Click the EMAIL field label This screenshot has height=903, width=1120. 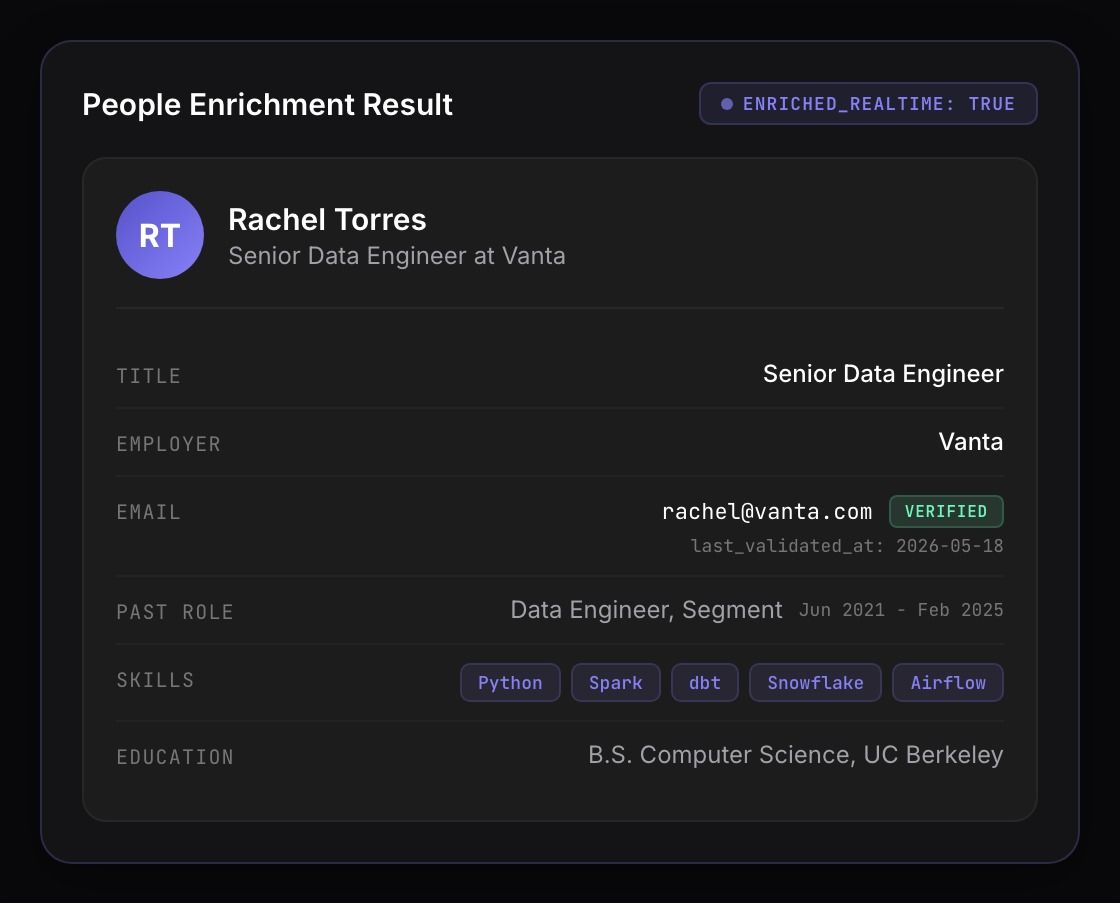(x=149, y=512)
